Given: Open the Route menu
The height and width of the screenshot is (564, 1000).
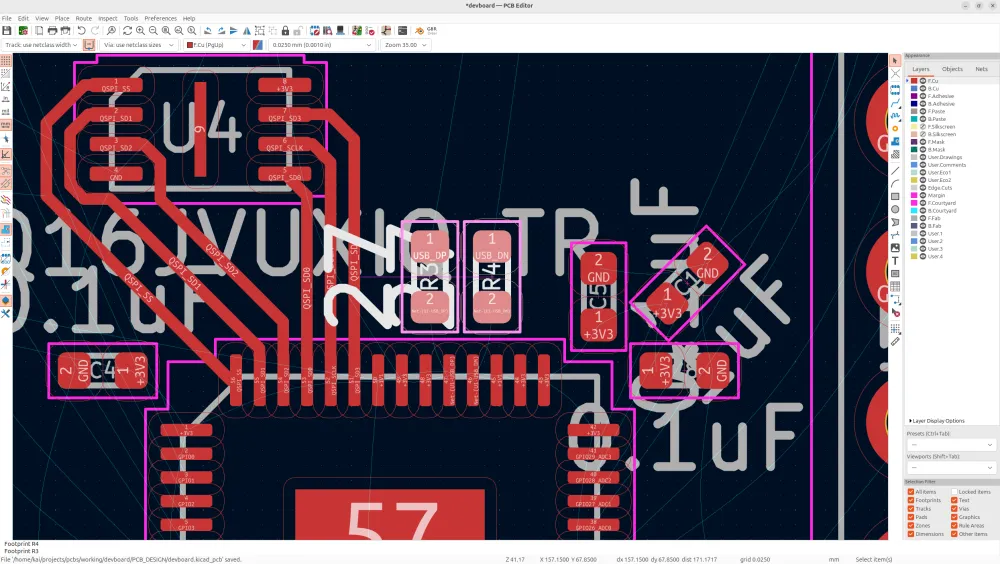Looking at the screenshot, I should [84, 18].
